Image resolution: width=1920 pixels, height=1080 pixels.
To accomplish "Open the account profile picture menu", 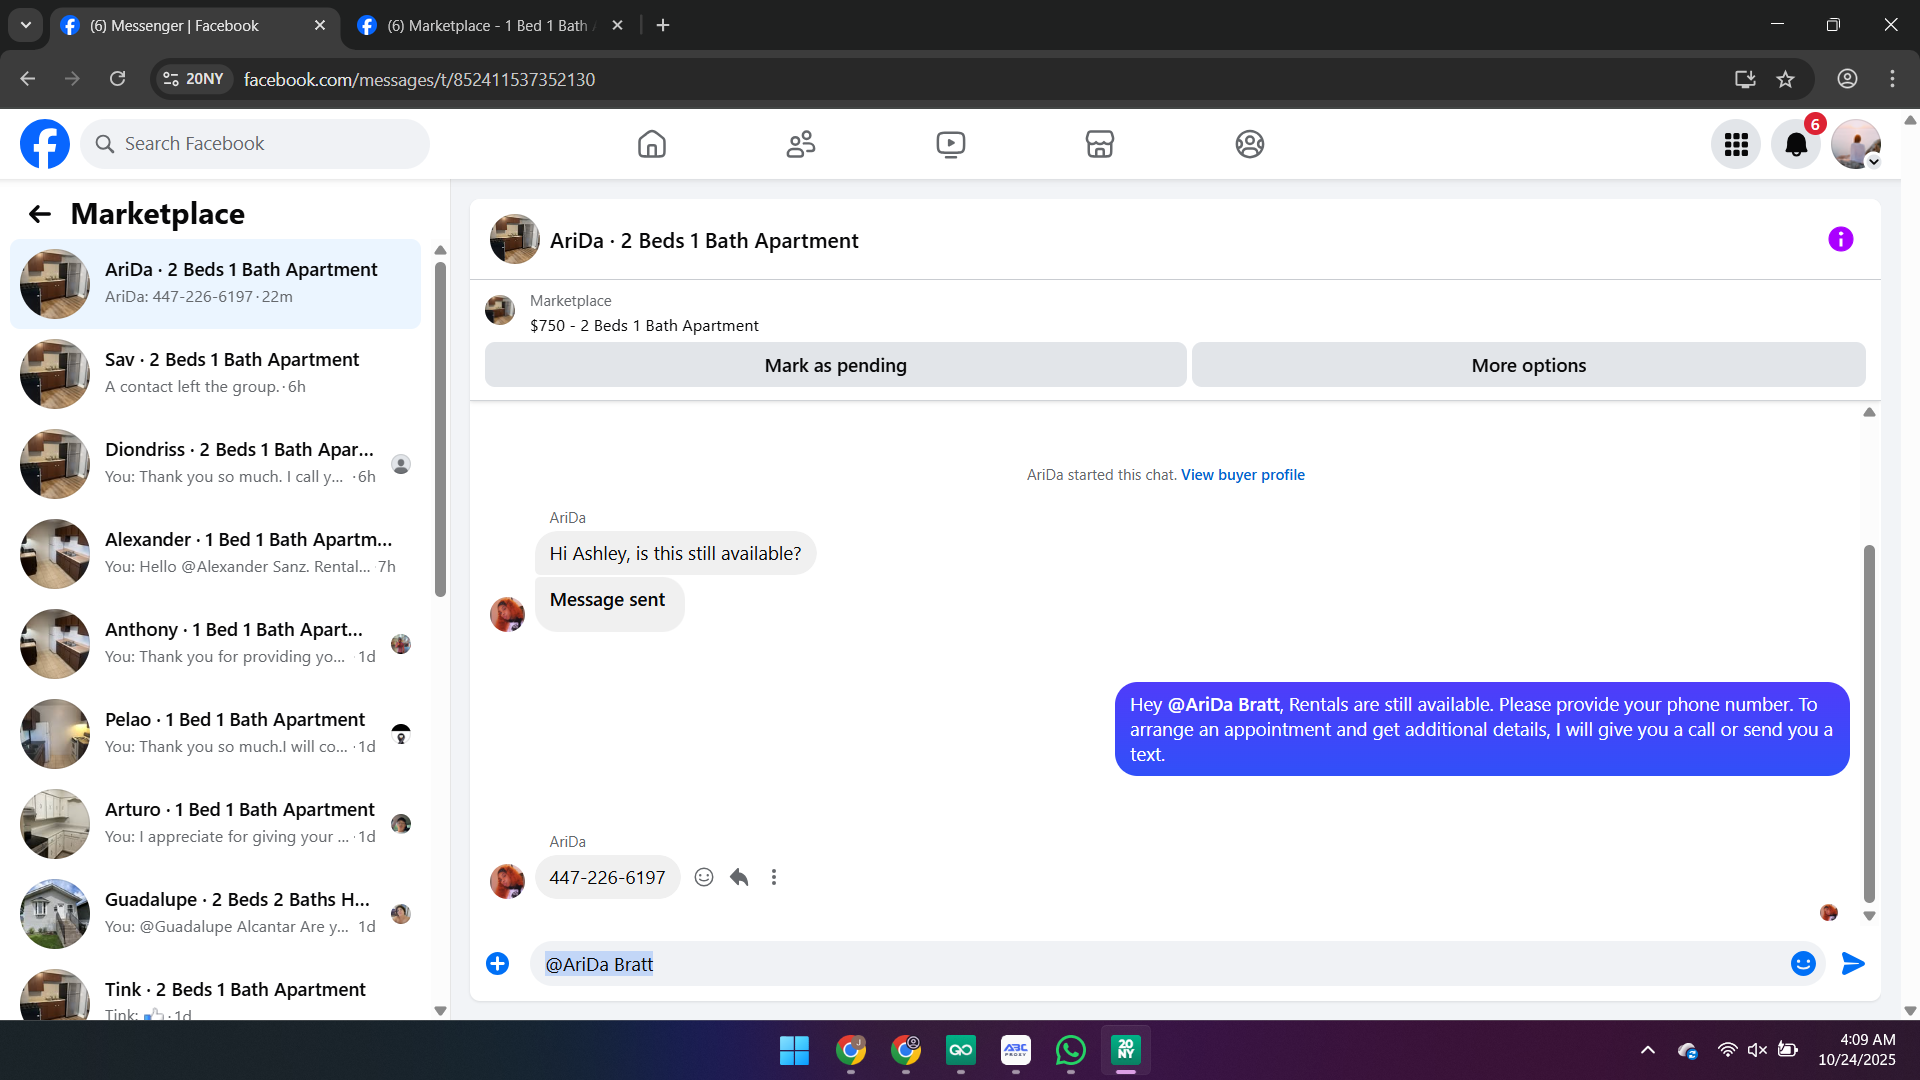I will point(1856,144).
